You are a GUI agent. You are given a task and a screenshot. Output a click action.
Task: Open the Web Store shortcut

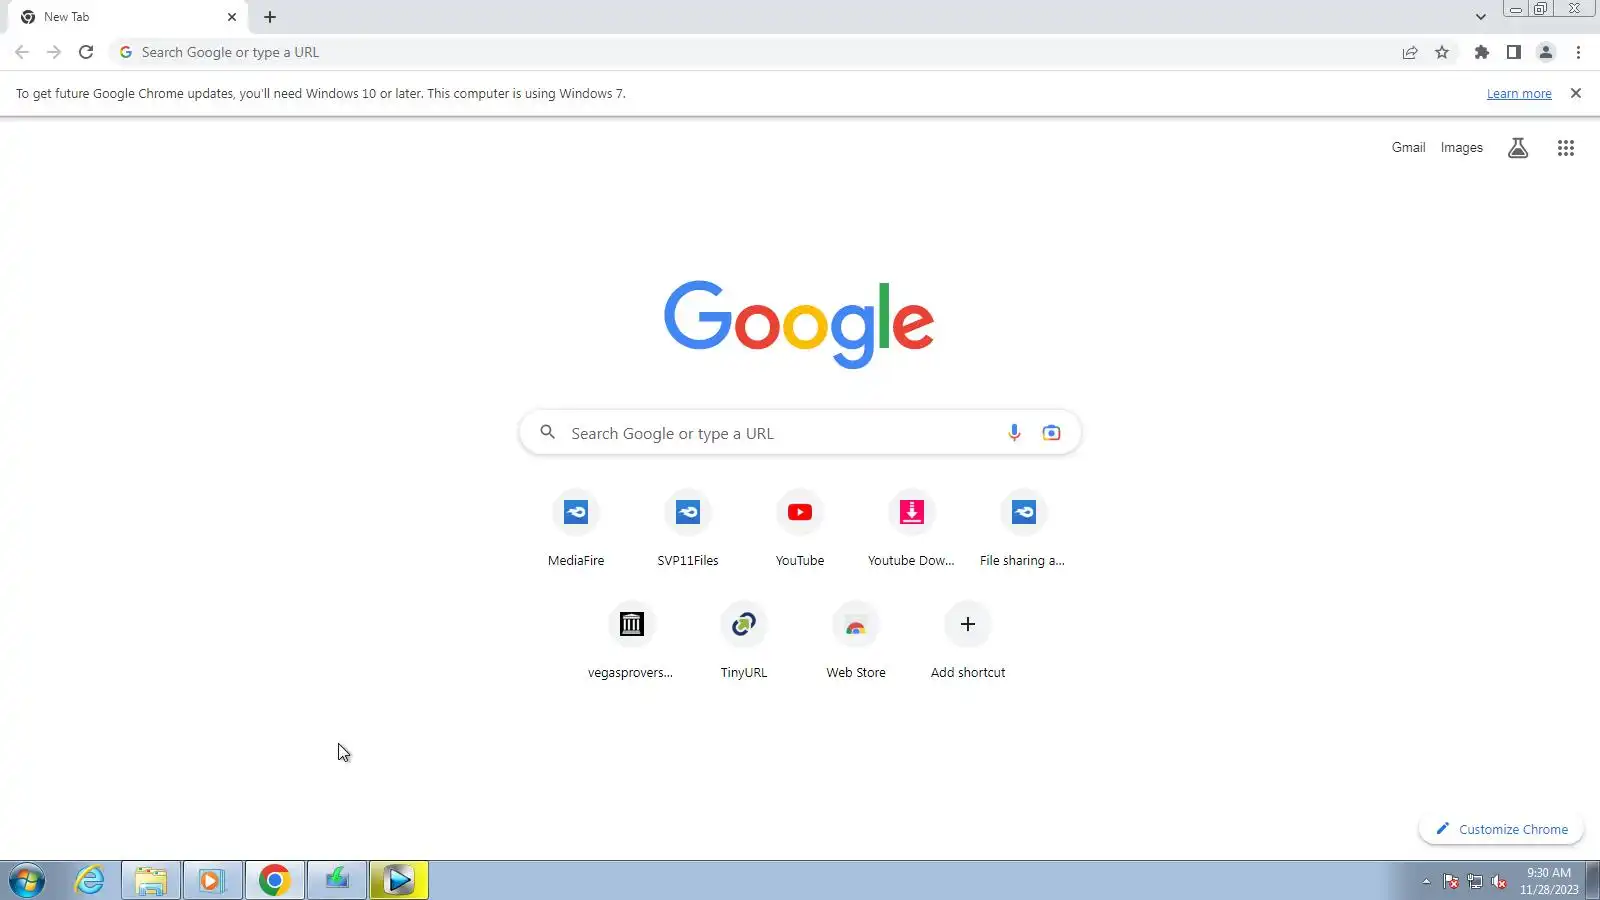[x=856, y=642]
